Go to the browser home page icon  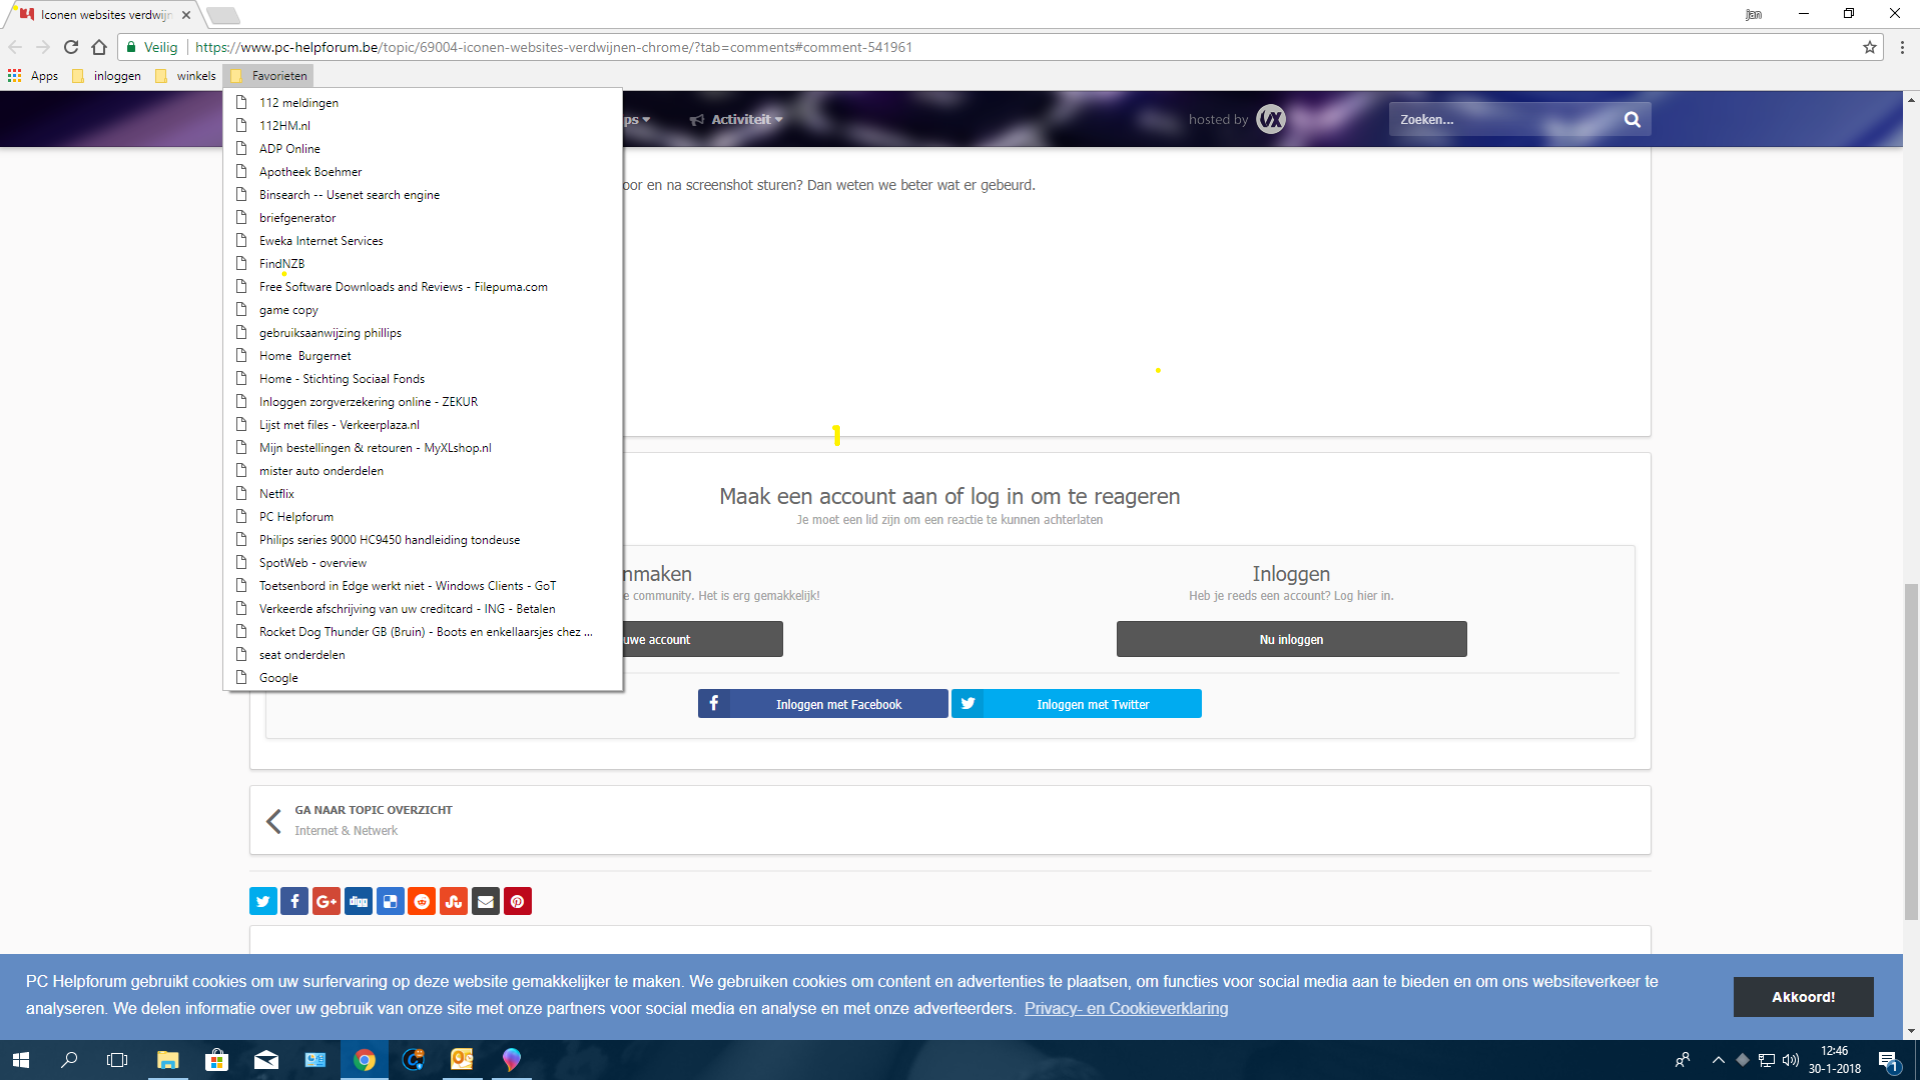99,47
